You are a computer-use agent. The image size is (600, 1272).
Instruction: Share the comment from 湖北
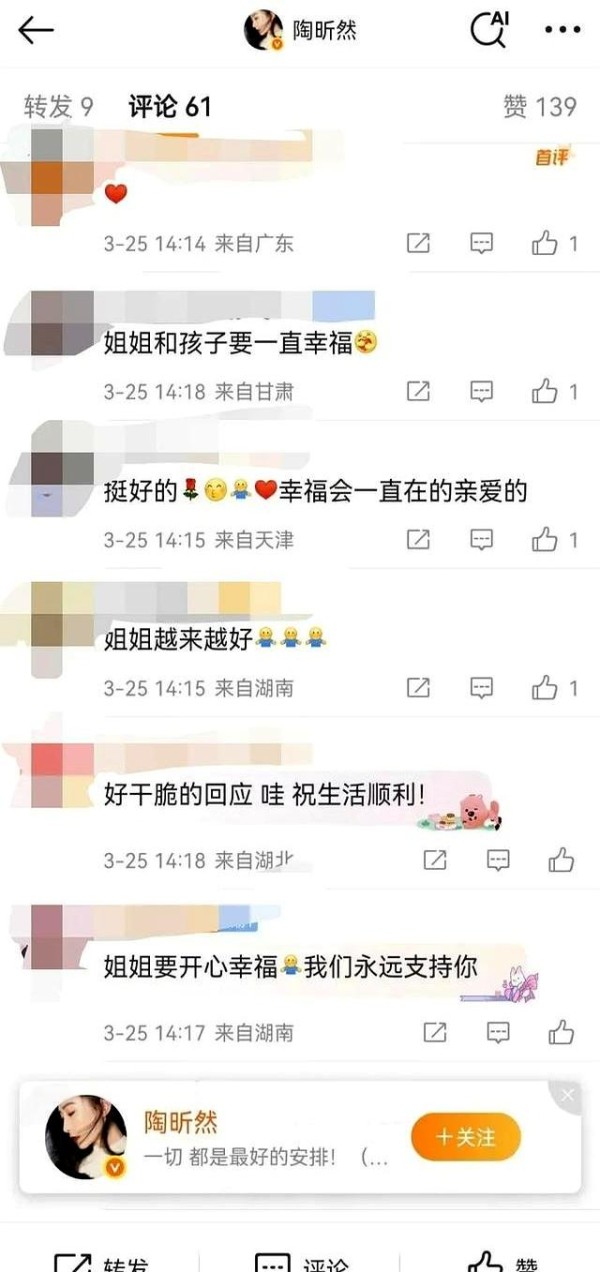coord(435,859)
